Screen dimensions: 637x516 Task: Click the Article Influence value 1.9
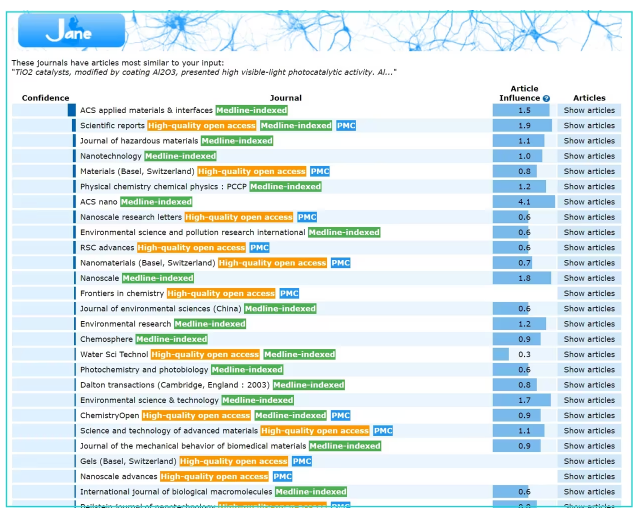click(524, 126)
